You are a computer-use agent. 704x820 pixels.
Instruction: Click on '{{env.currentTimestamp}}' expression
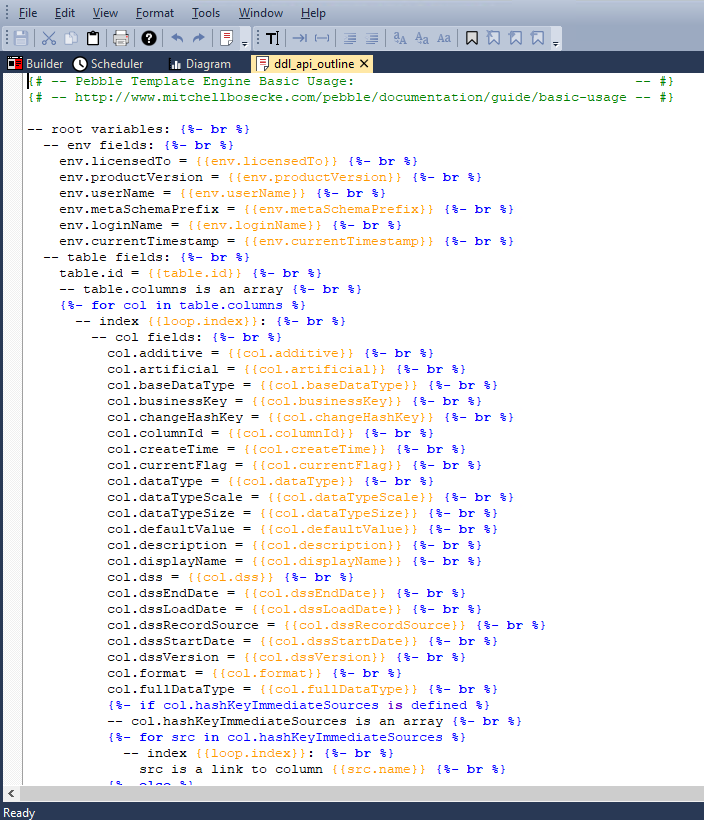click(339, 242)
